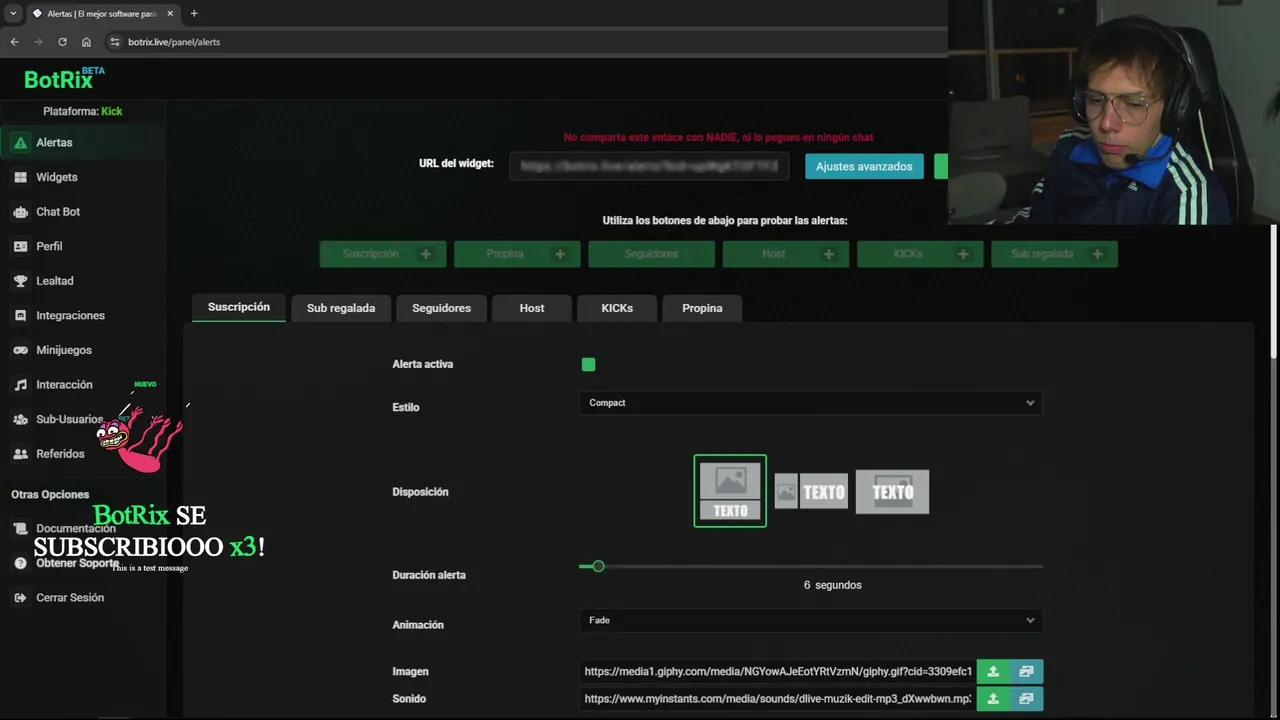Click the site info icon in address bar
This screenshot has width=1280, height=720.
point(114,42)
